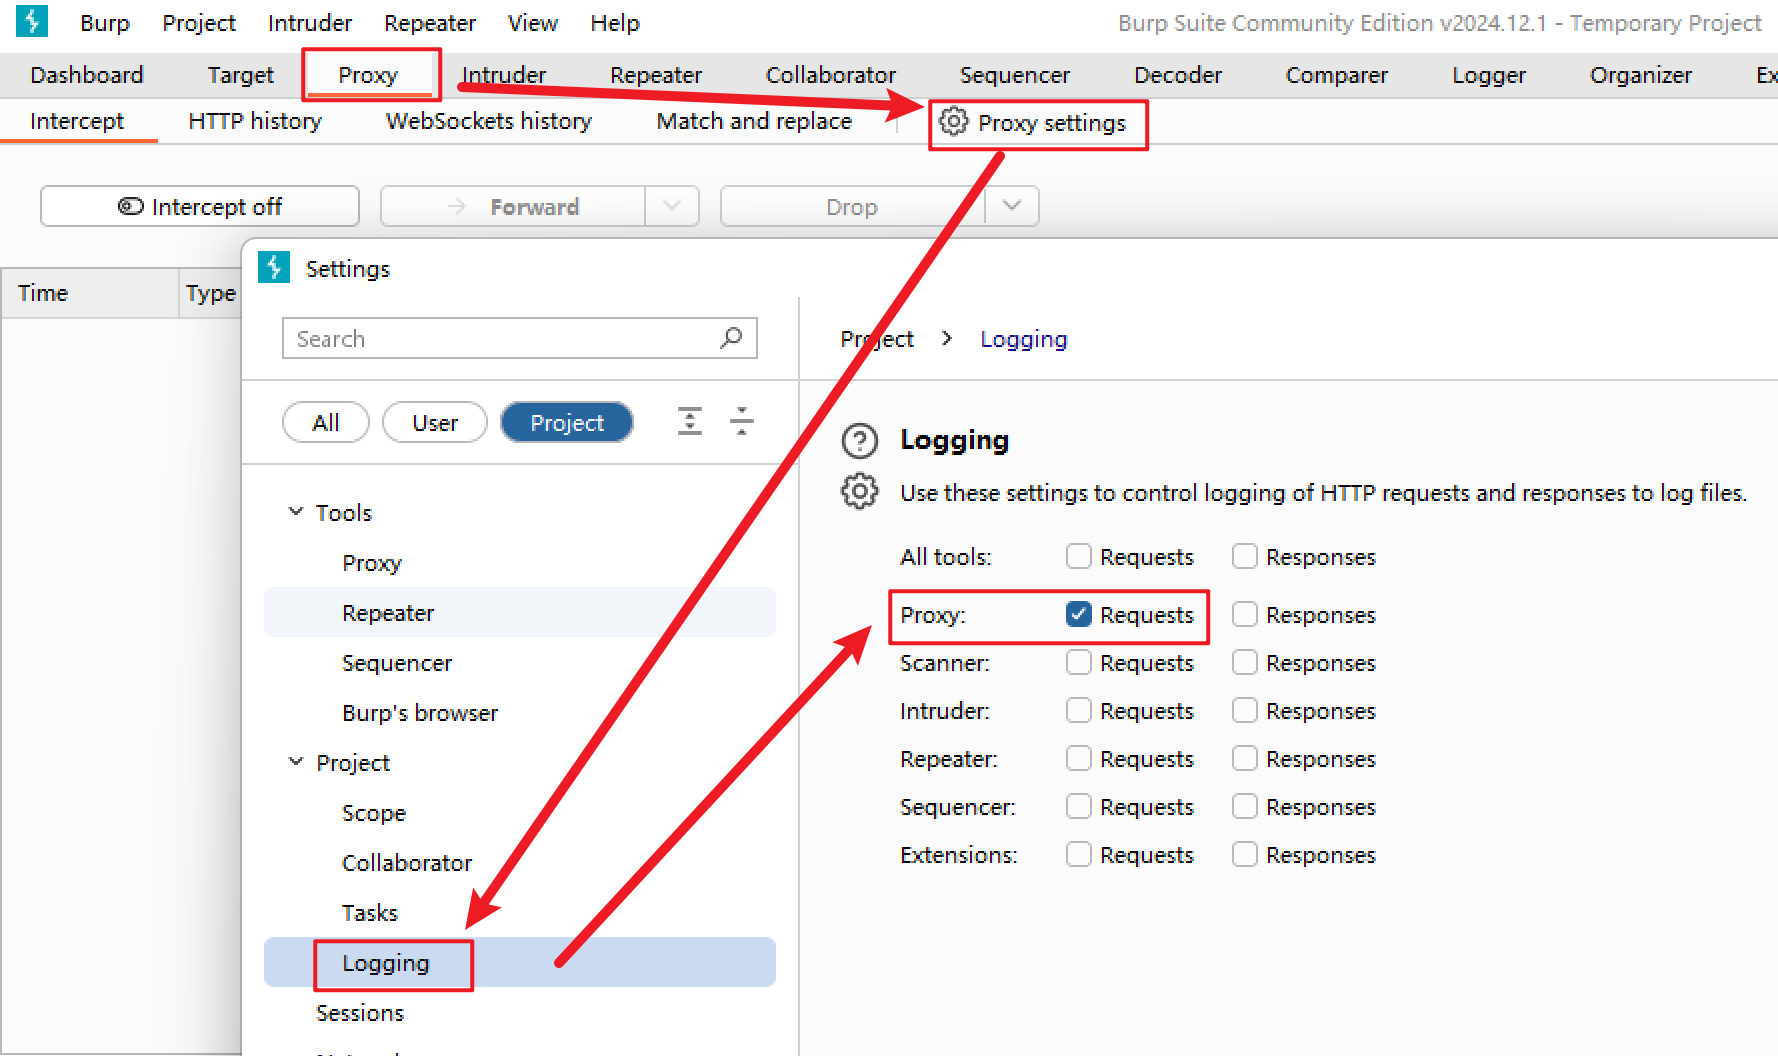
Task: Click the Logging breadcrumb link
Action: pos(1023,339)
